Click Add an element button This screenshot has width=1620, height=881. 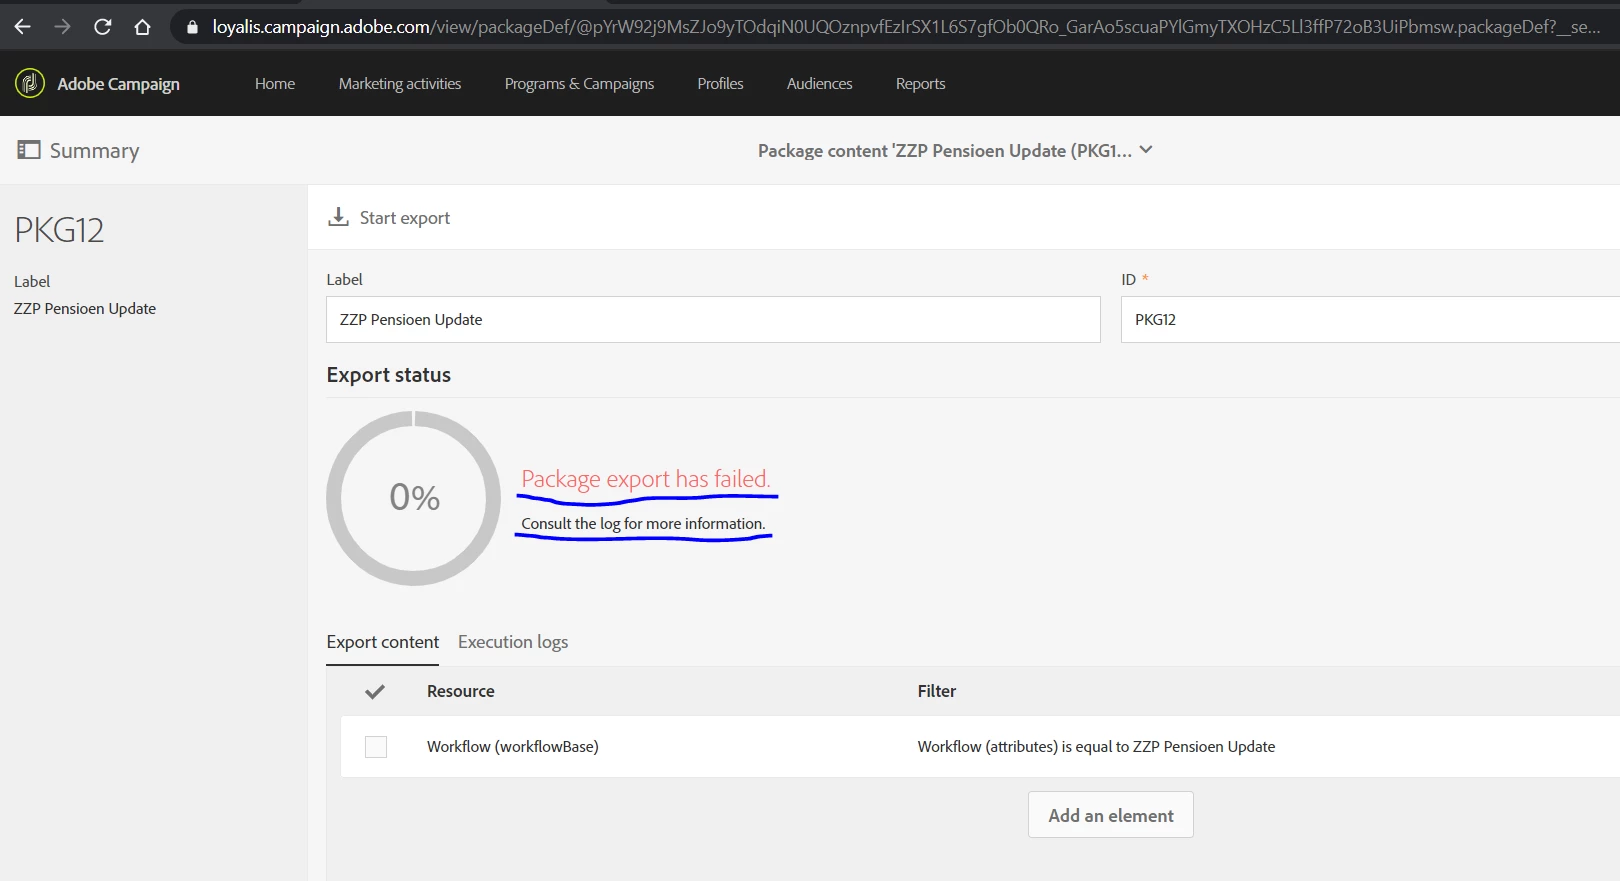coord(1111,815)
